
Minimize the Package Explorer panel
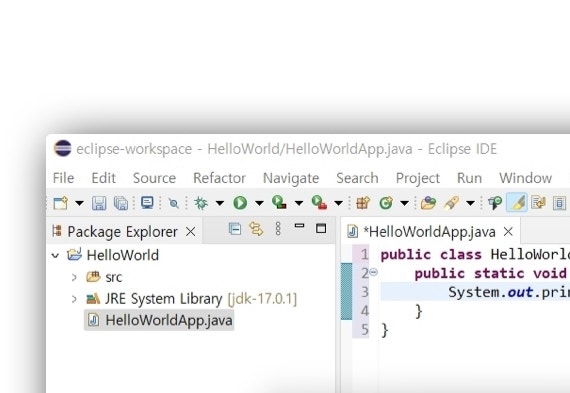[299, 226]
